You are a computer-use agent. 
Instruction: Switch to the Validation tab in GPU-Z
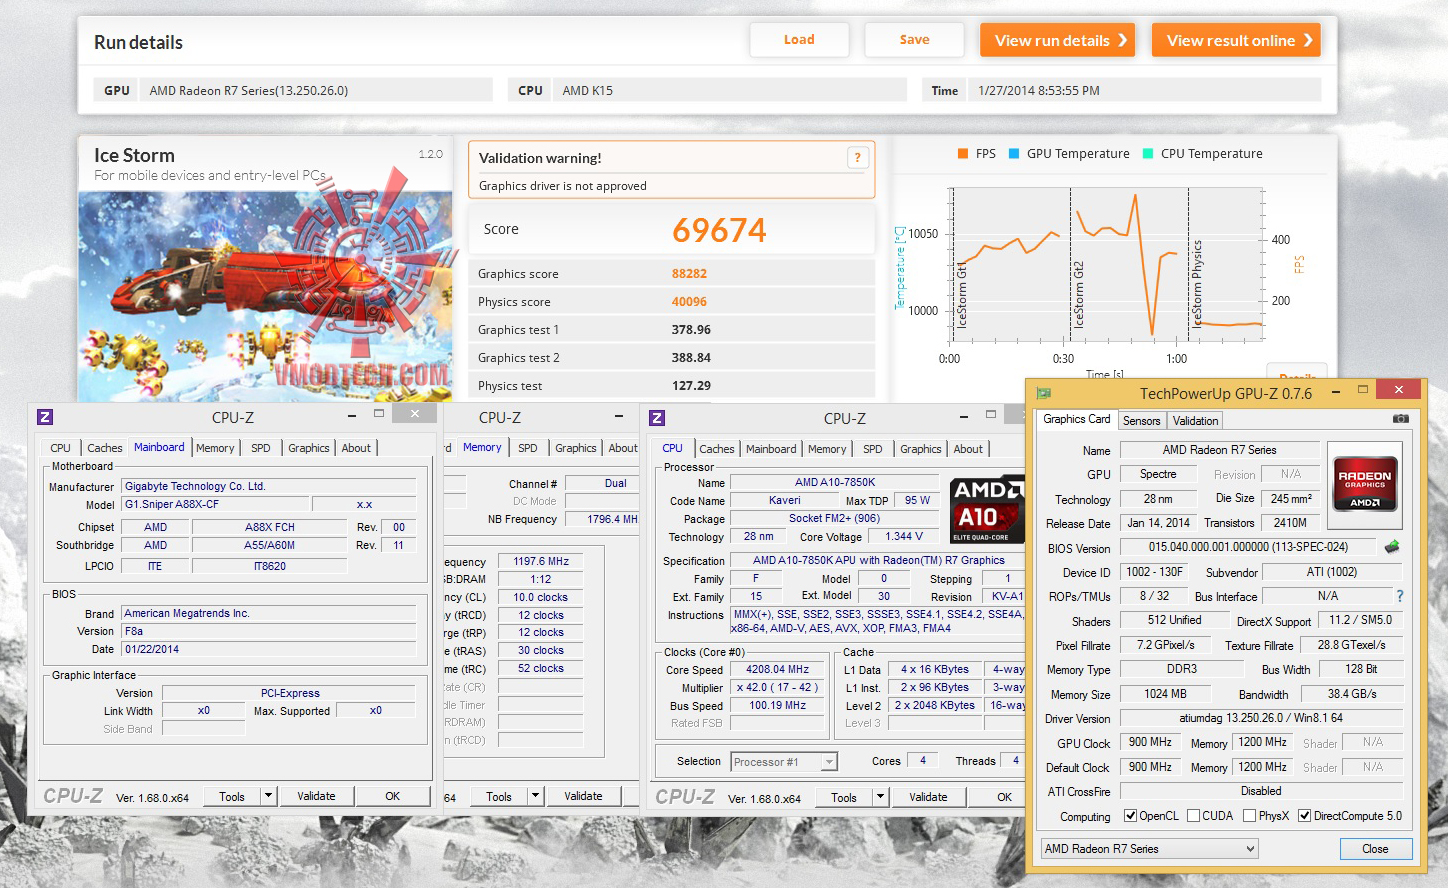[x=1195, y=421]
